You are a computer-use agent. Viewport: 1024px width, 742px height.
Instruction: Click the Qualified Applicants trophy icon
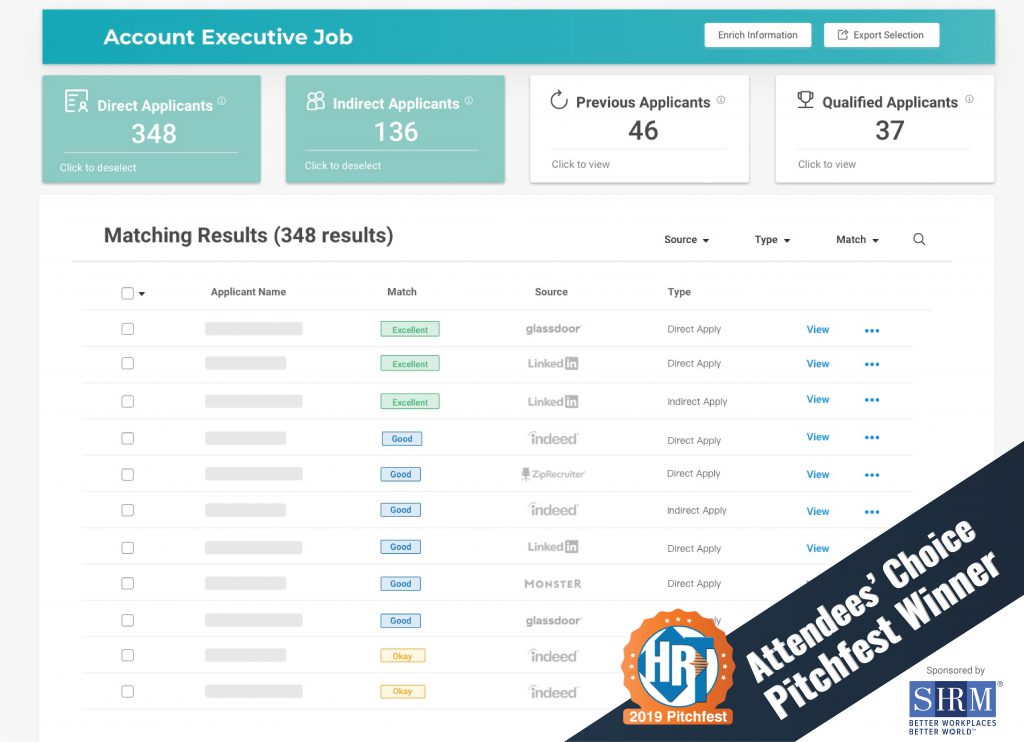coord(805,100)
